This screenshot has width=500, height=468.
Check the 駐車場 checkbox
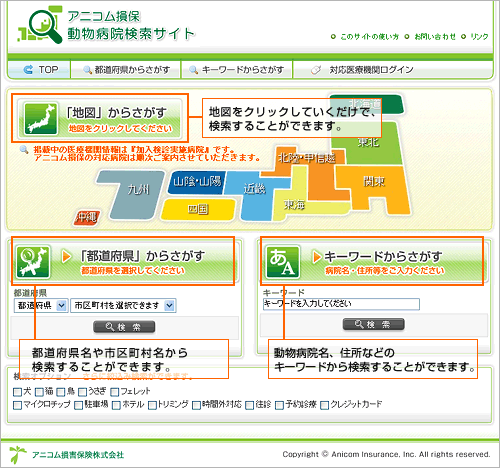point(79,405)
